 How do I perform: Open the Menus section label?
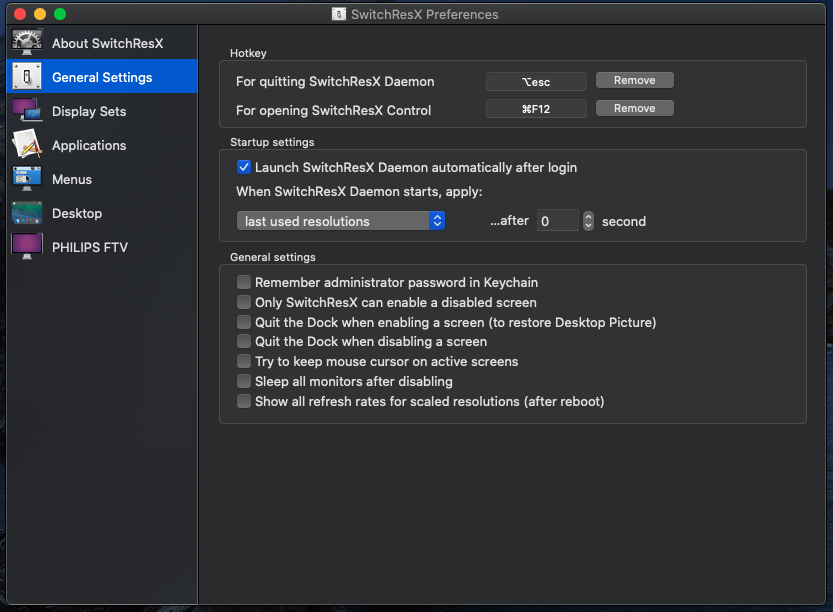(72, 180)
